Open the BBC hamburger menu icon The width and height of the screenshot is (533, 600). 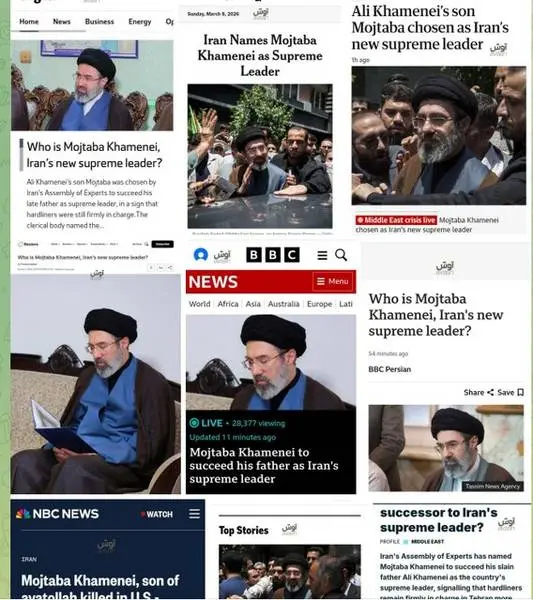322,255
